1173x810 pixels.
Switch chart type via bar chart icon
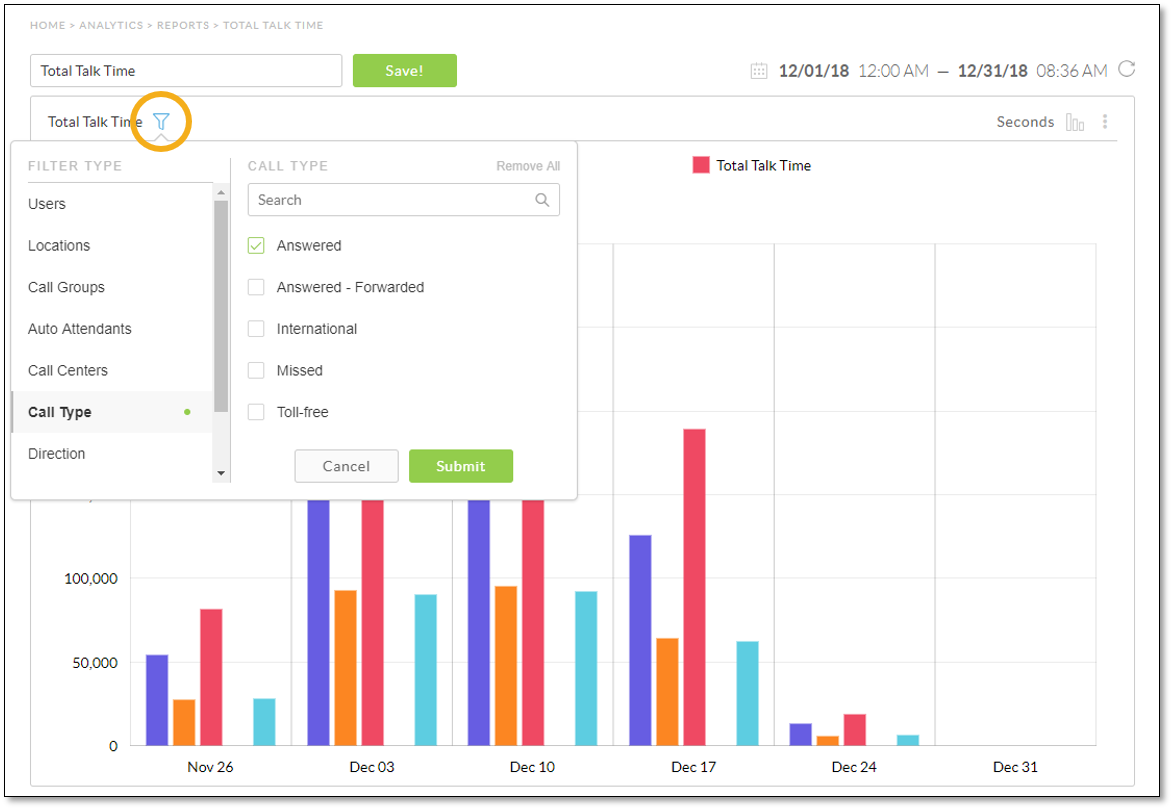click(1075, 122)
